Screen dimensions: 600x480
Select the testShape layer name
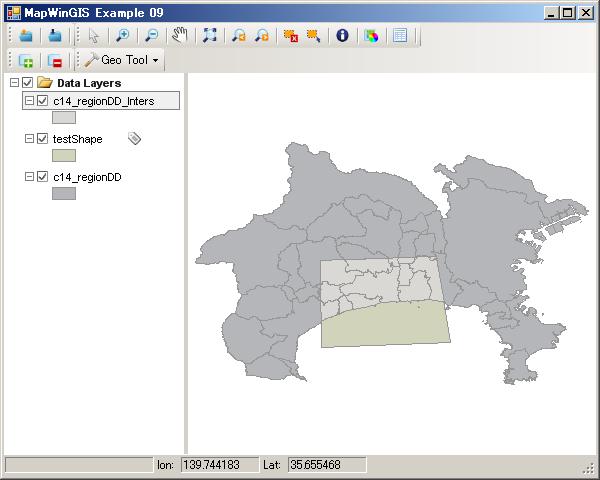77,139
